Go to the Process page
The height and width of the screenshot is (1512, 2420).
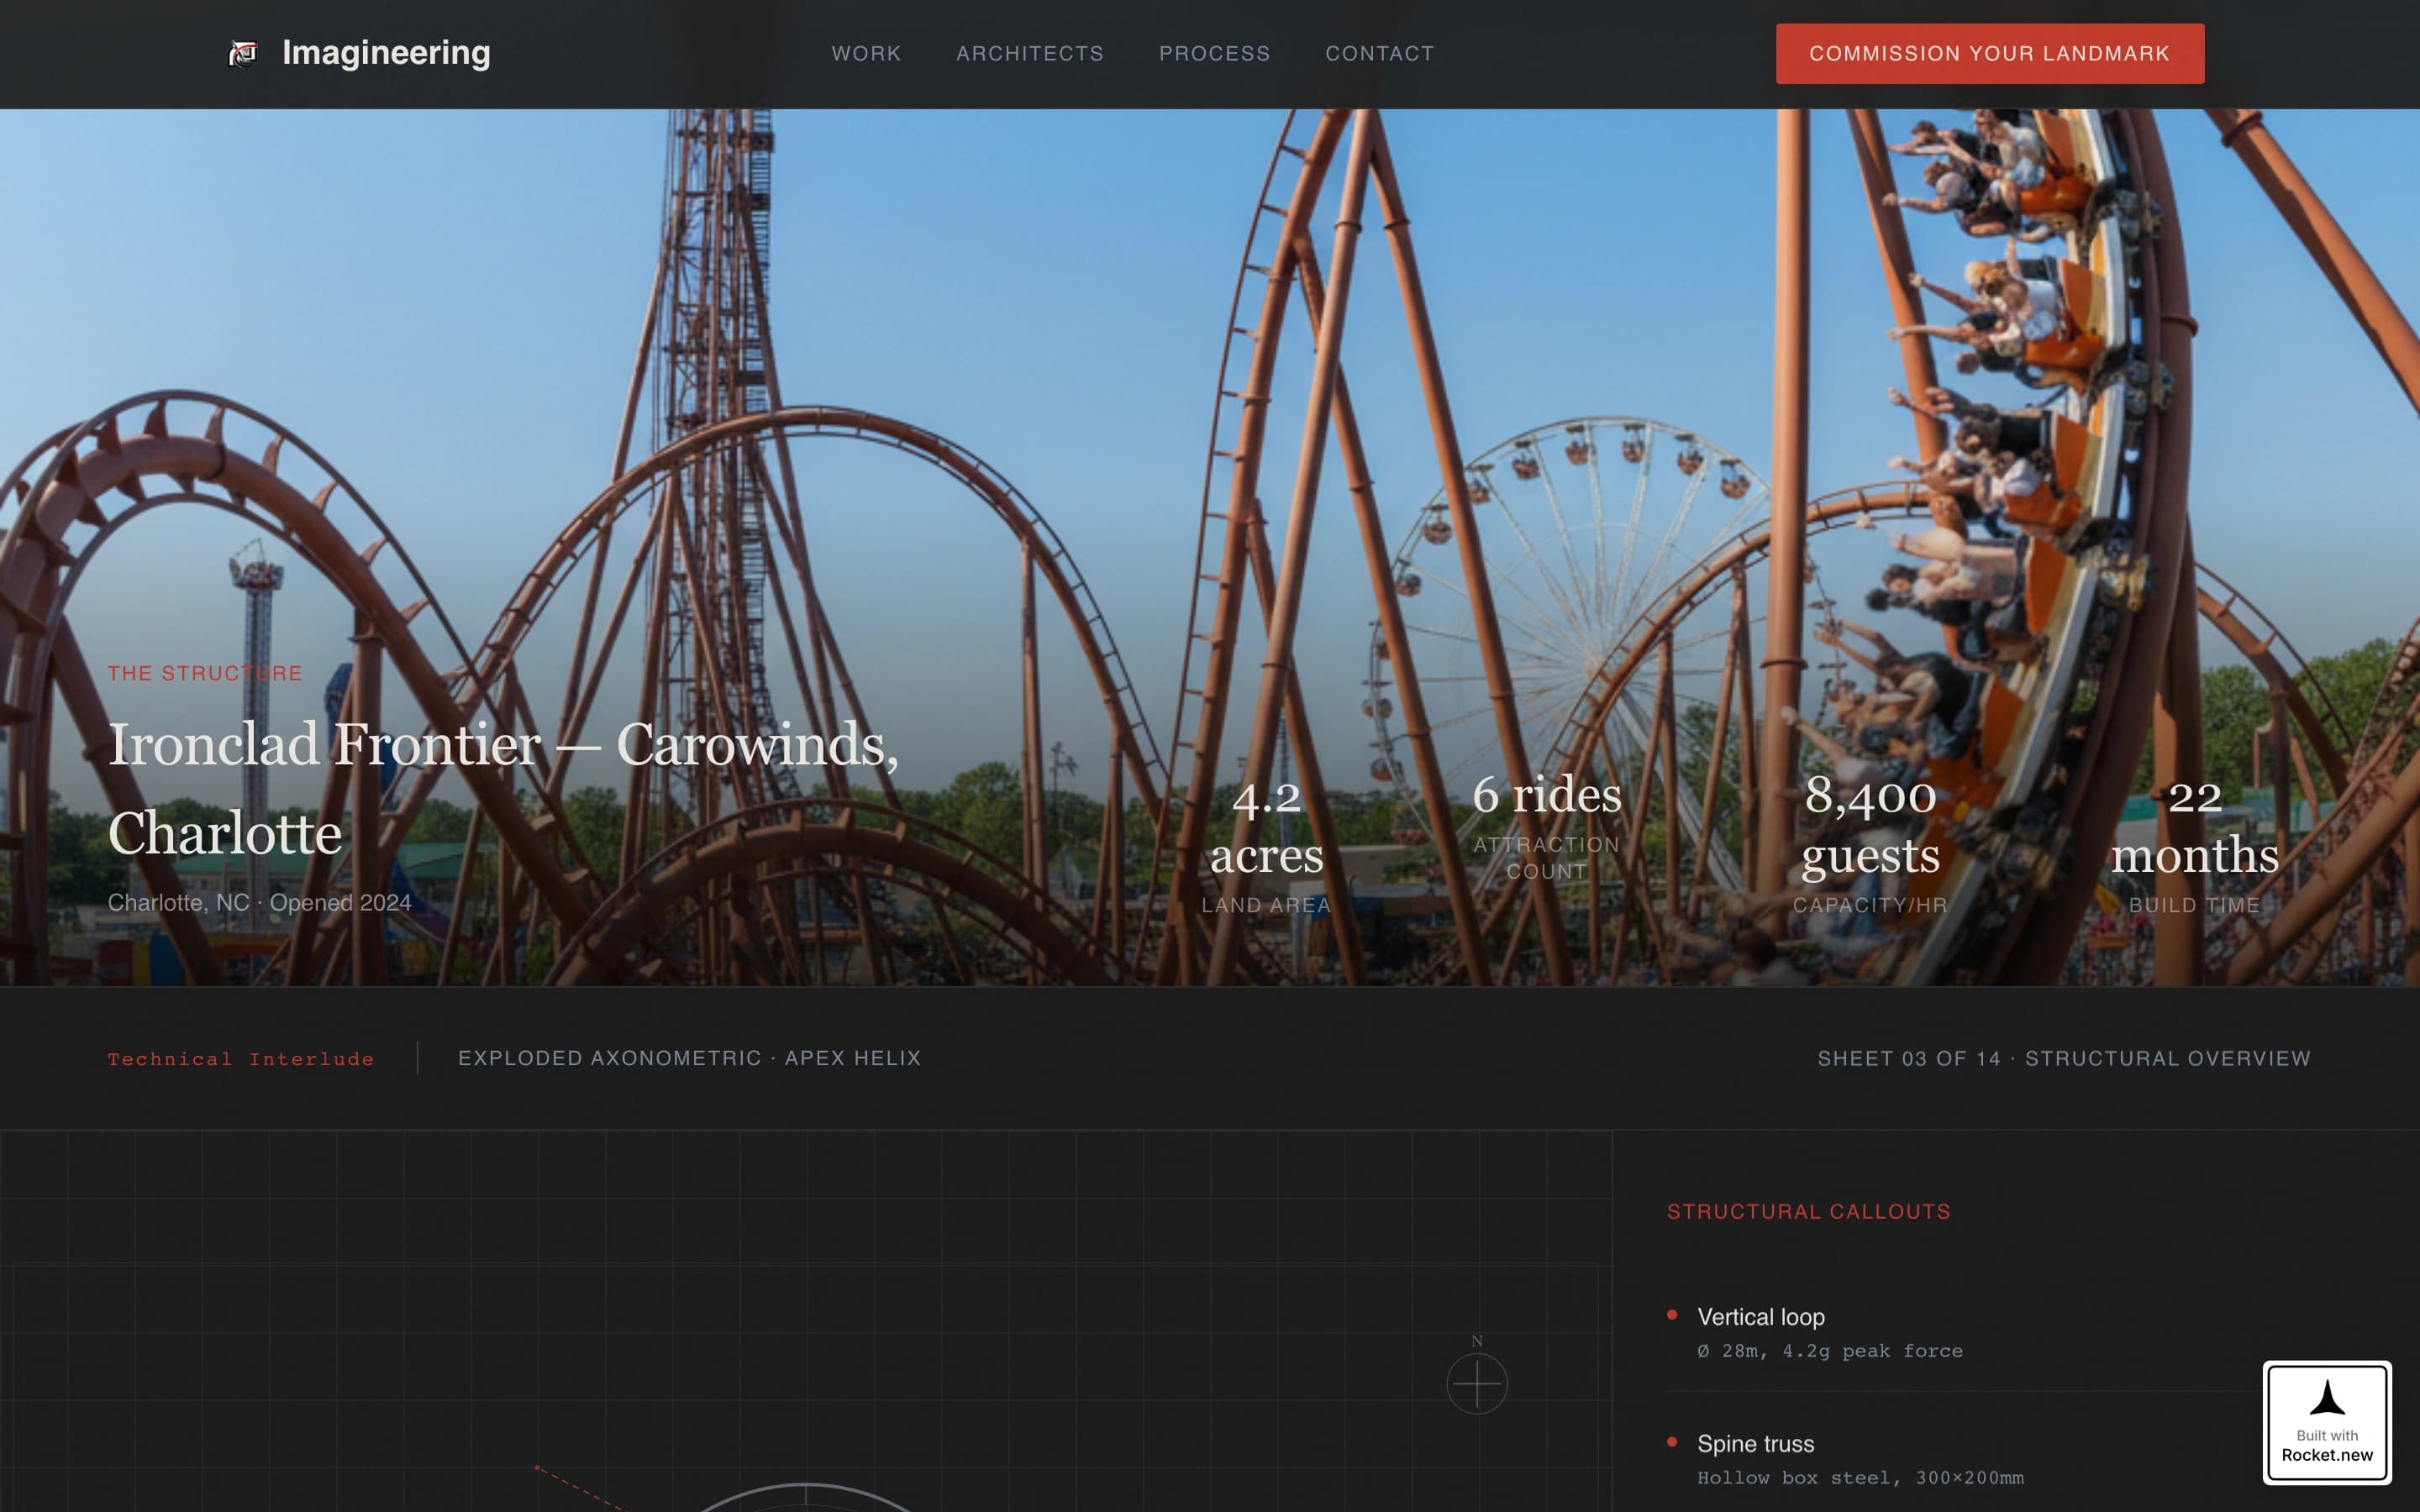coord(1214,53)
